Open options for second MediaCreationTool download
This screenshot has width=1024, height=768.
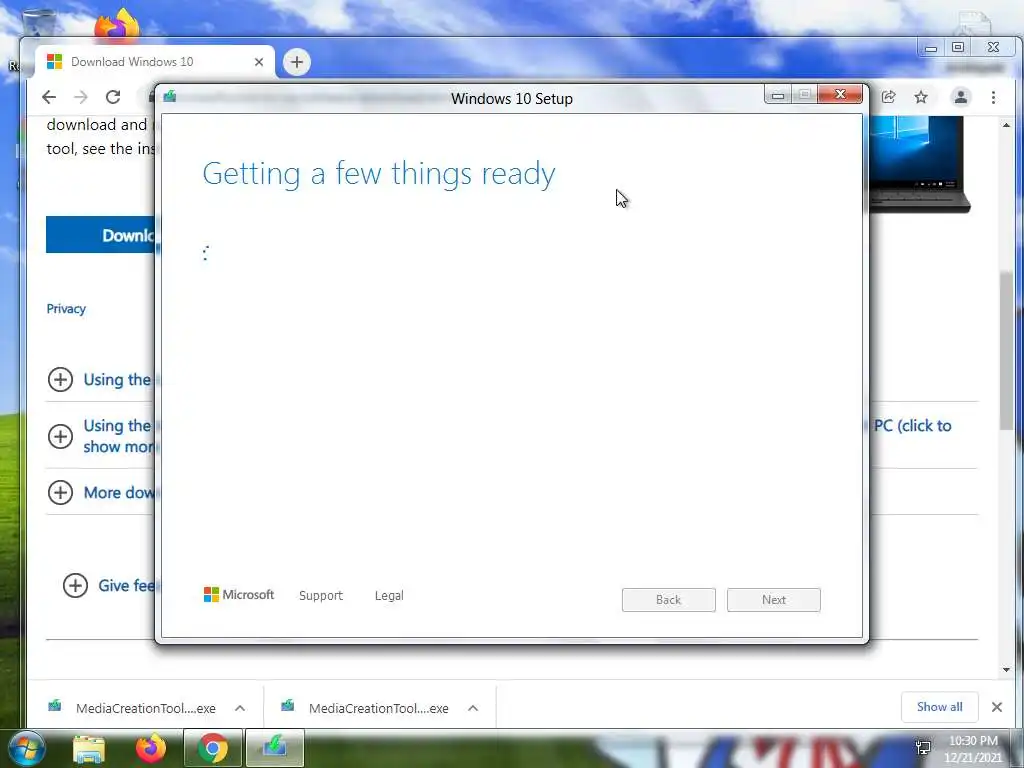[473, 709]
